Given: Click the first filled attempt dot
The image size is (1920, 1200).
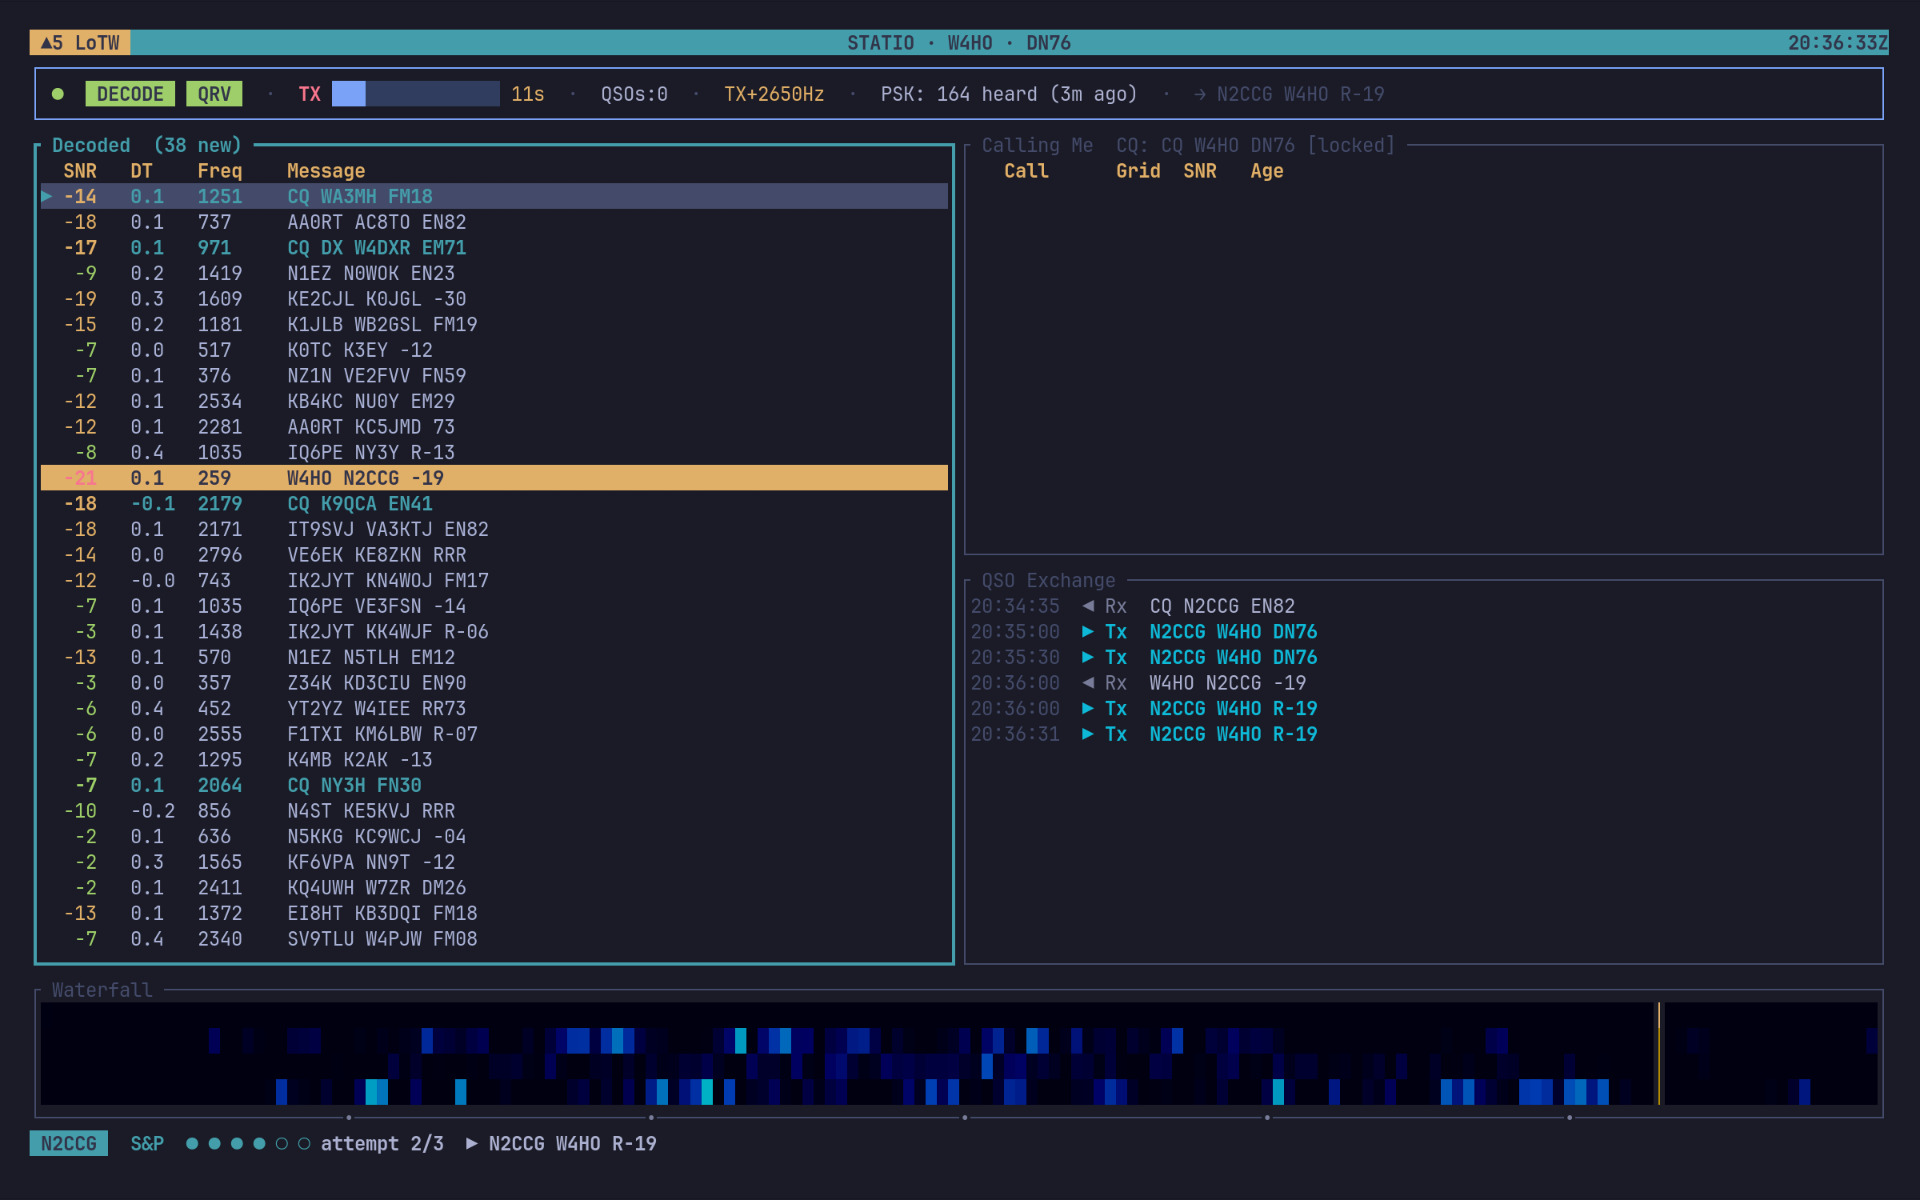Looking at the screenshot, I should pyautogui.click(x=192, y=1143).
